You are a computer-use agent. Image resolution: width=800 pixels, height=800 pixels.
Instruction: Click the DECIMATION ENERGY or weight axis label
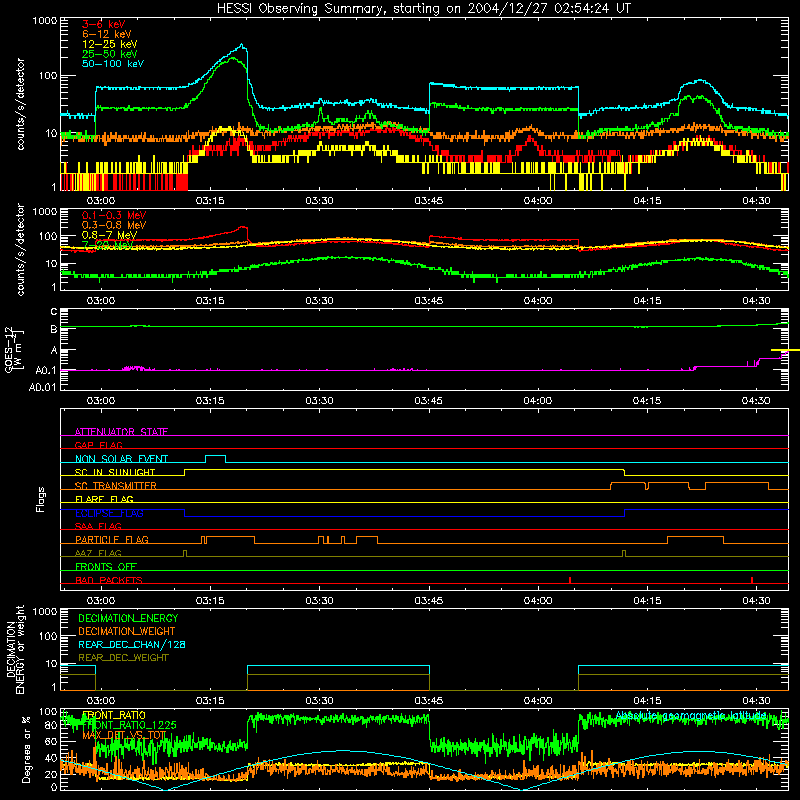click(x=15, y=649)
